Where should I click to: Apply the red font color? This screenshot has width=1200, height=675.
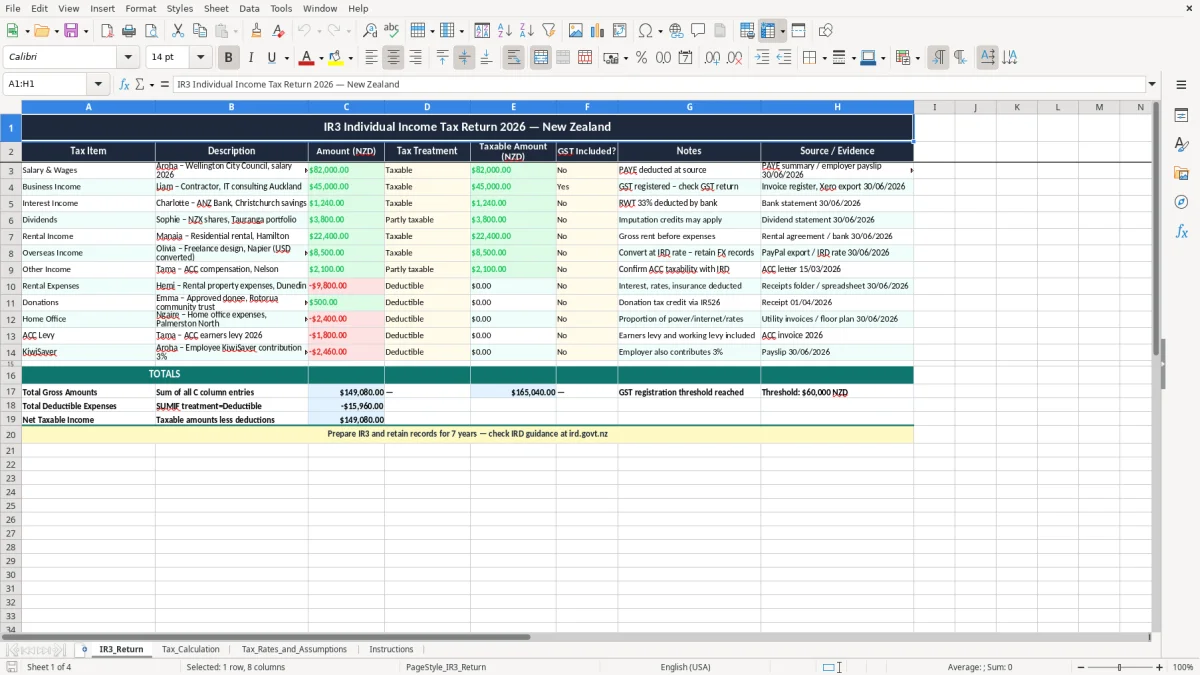[306, 58]
